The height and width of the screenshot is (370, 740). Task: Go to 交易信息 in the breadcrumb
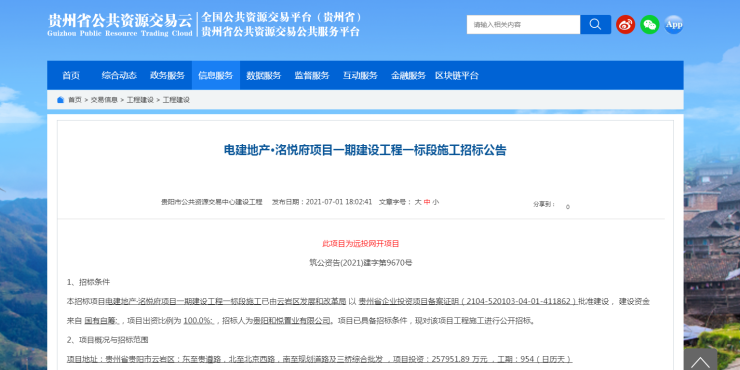(x=104, y=100)
